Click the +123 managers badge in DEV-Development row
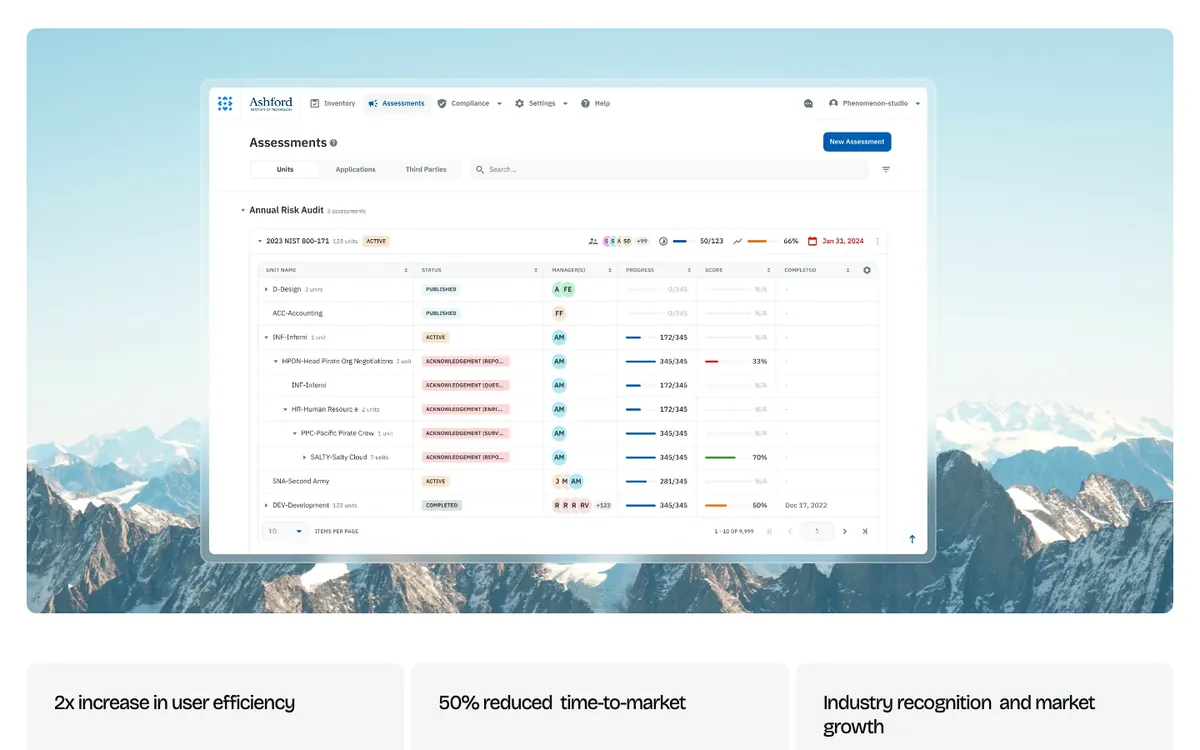 [x=603, y=505]
